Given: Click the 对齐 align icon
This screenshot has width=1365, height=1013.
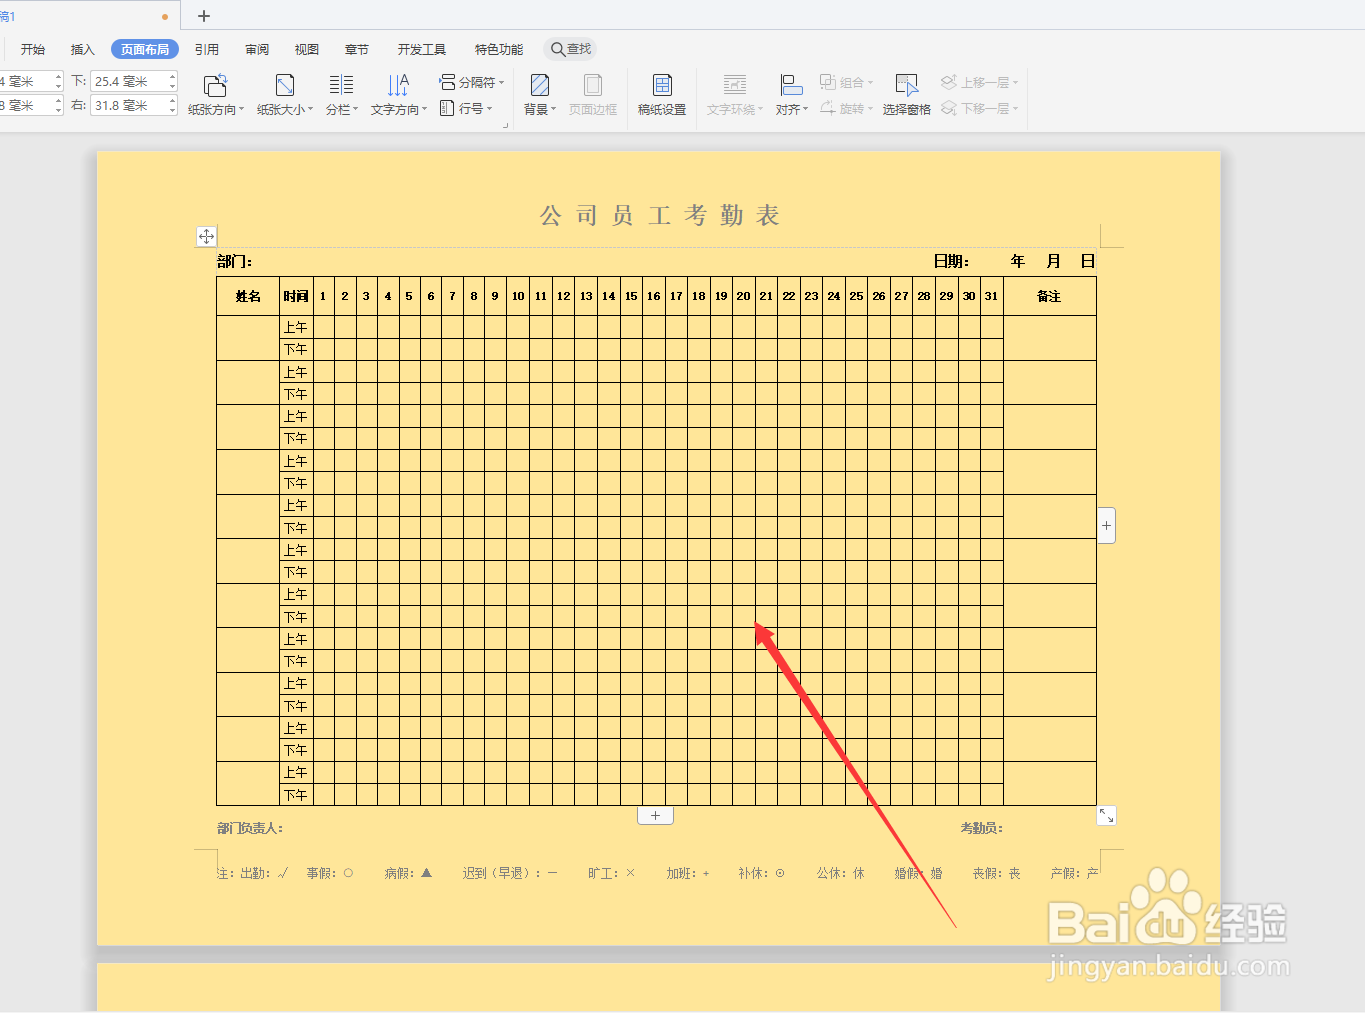Looking at the screenshot, I should [791, 86].
